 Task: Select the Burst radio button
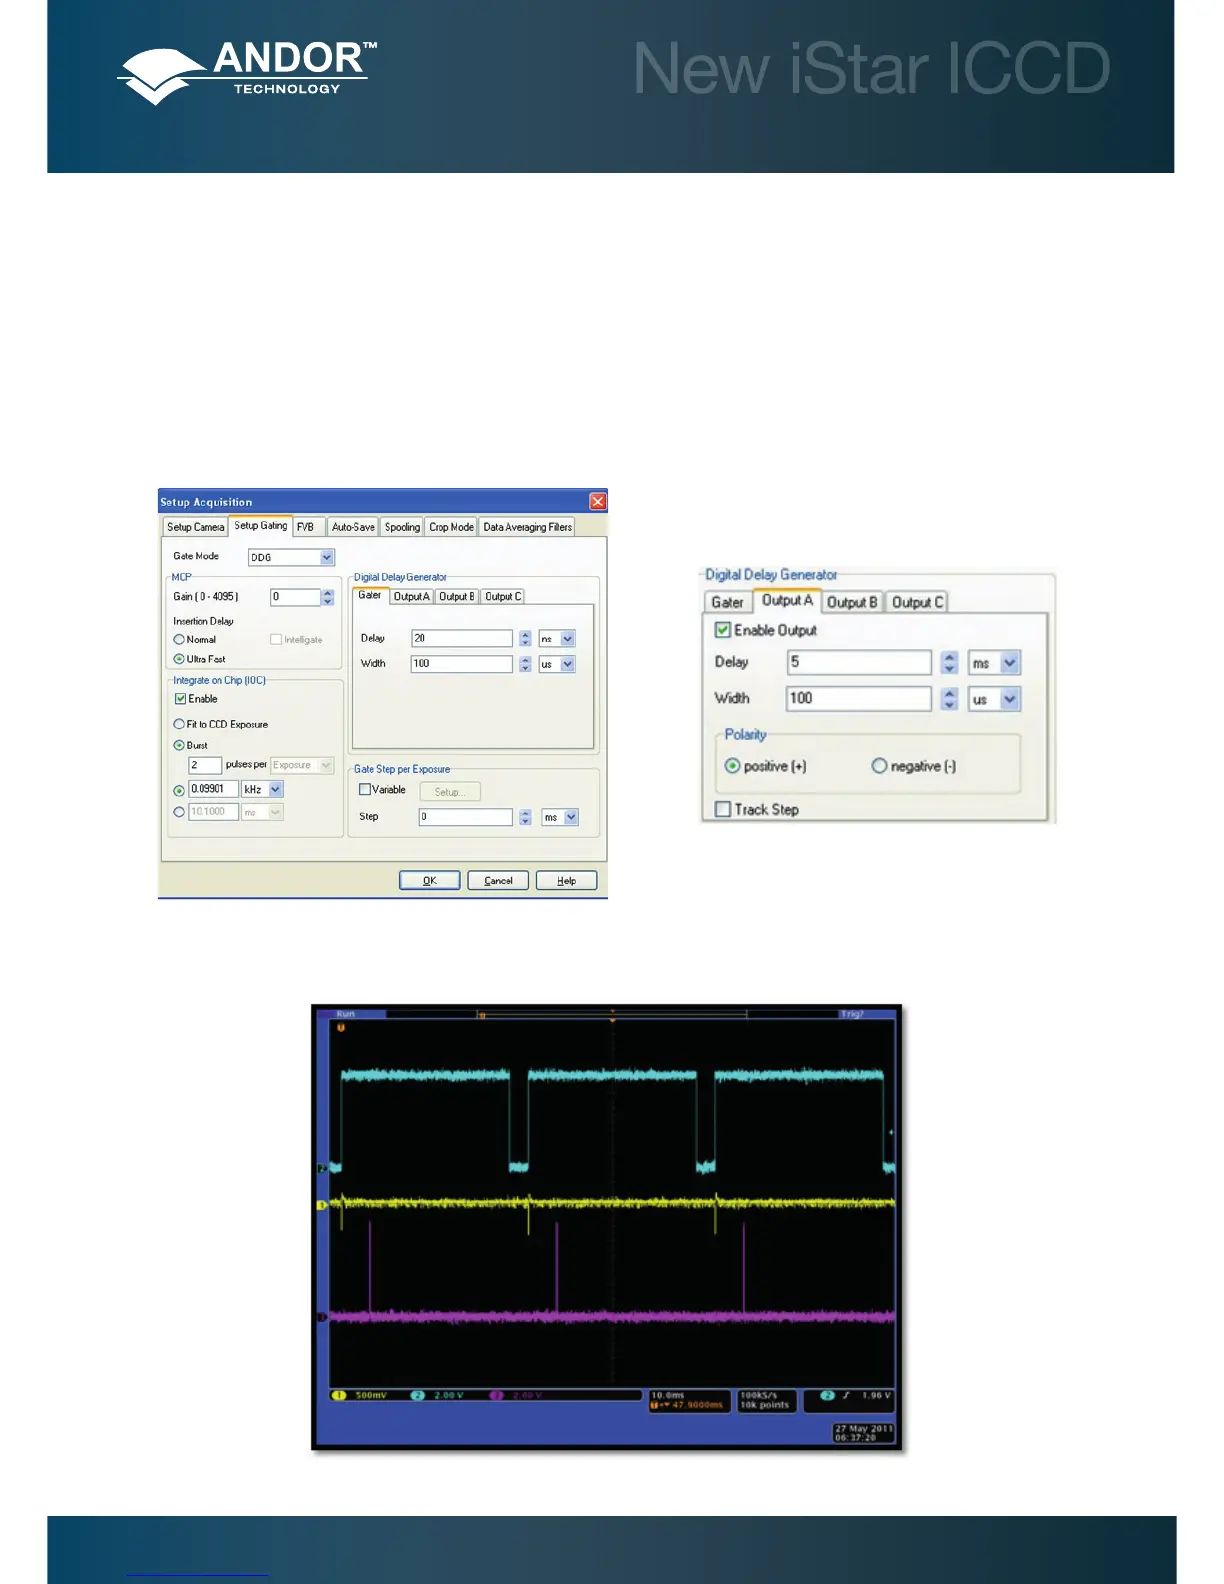(179, 745)
